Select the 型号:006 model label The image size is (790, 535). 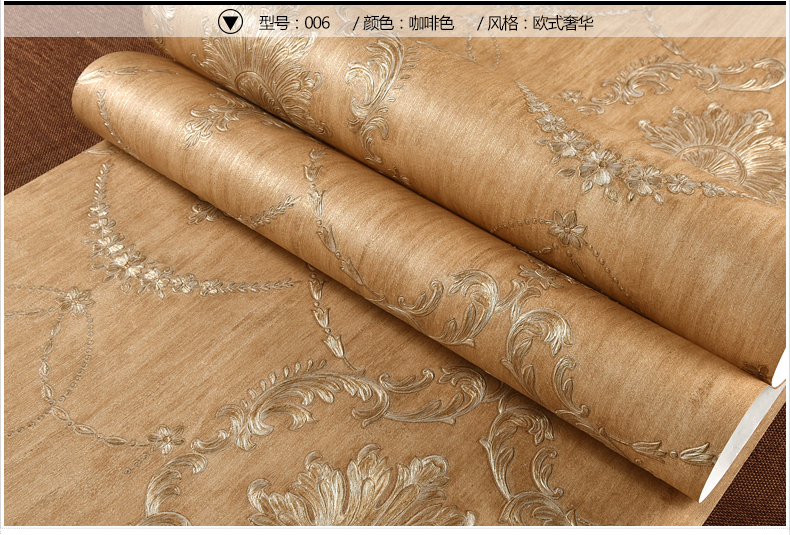click(x=294, y=23)
